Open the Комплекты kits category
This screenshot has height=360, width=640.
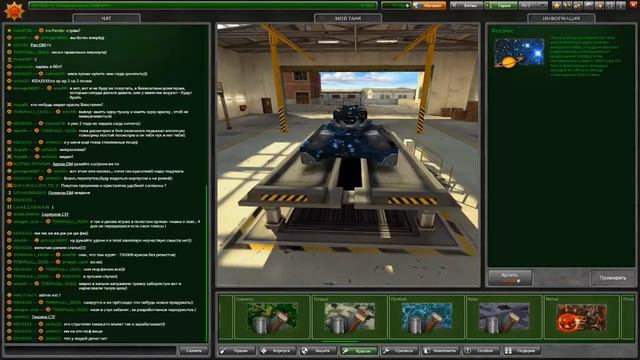point(441,351)
